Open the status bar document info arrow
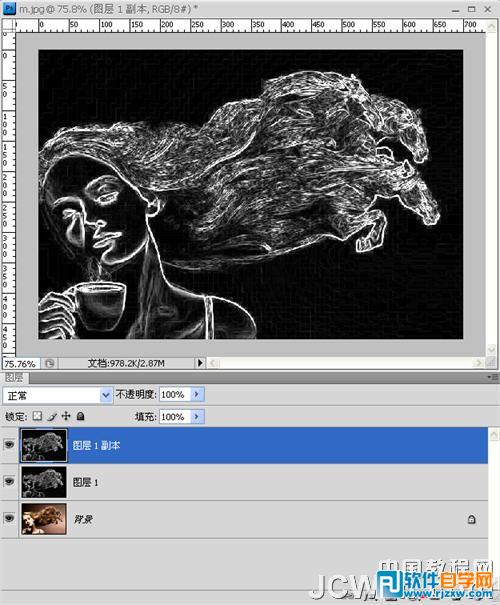Screen dimensions: 500x605 pos(200,363)
